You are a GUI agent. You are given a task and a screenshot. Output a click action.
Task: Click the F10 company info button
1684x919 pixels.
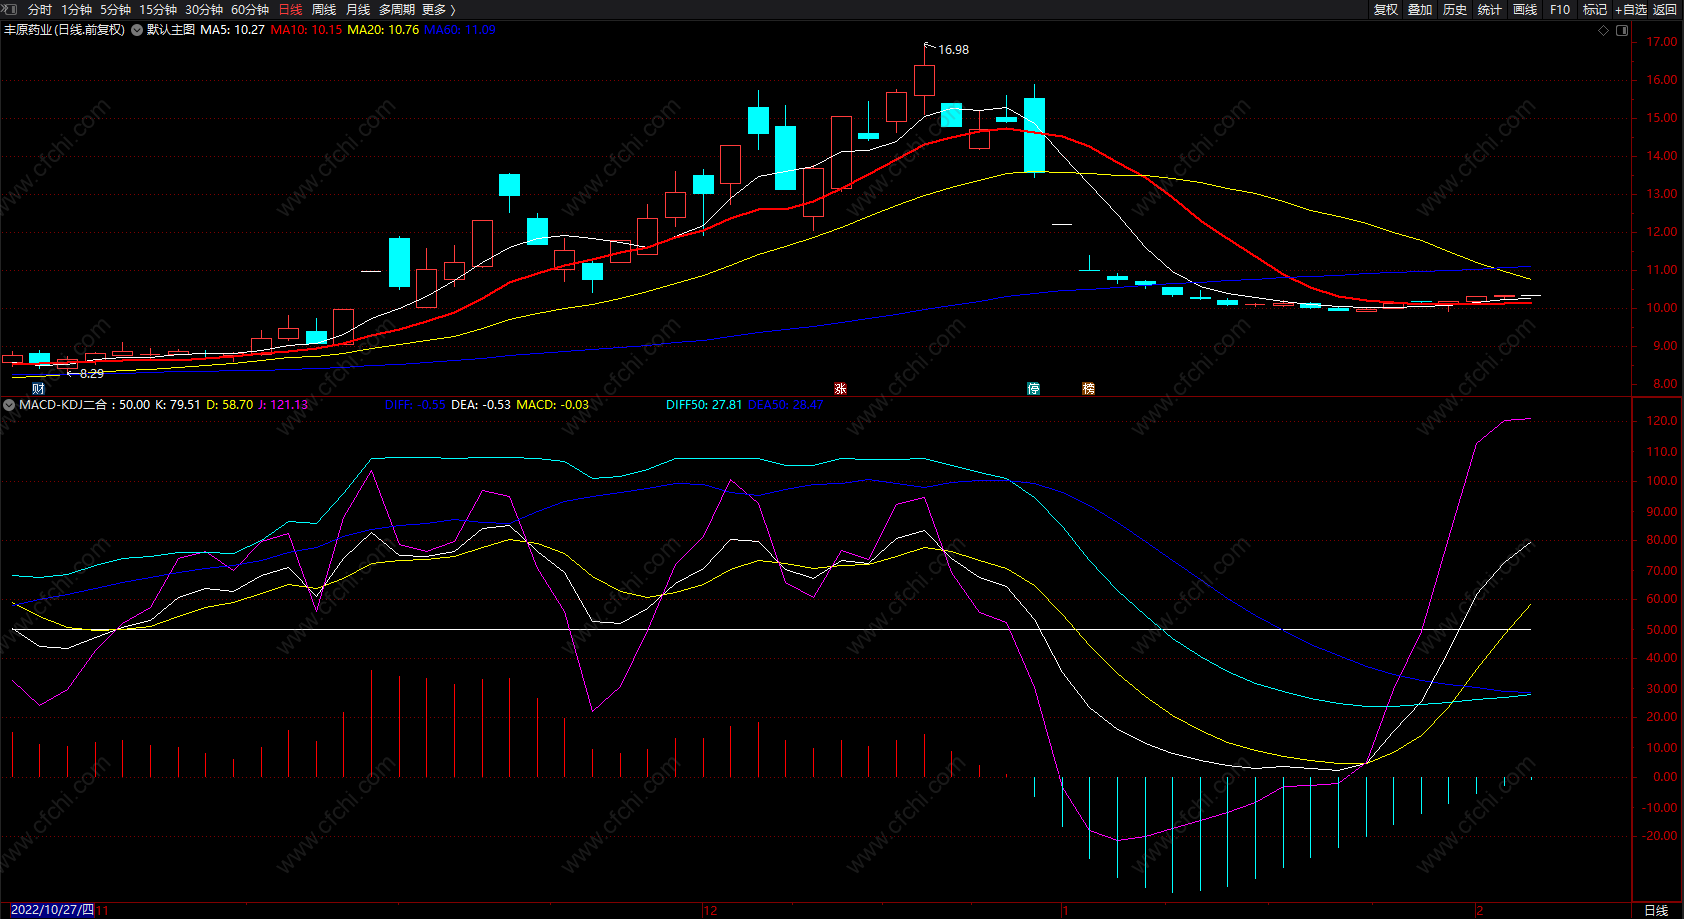pos(1560,9)
